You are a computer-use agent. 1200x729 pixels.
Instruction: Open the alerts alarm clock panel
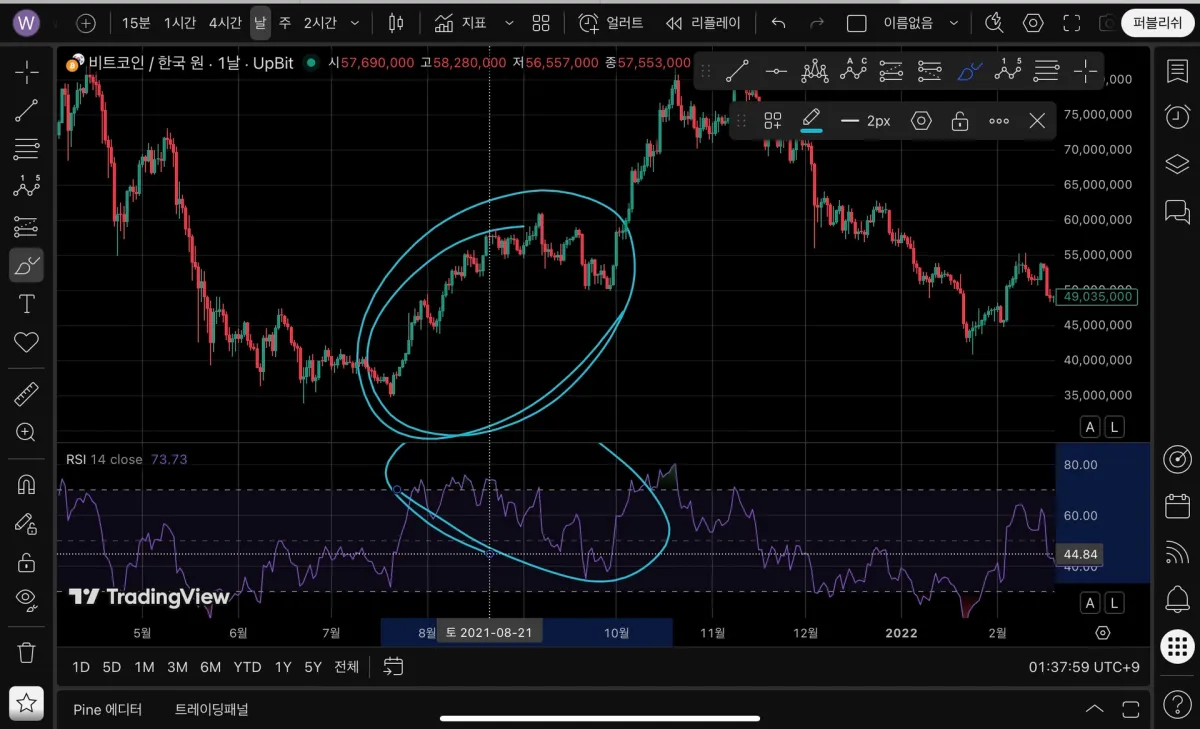point(1177,117)
